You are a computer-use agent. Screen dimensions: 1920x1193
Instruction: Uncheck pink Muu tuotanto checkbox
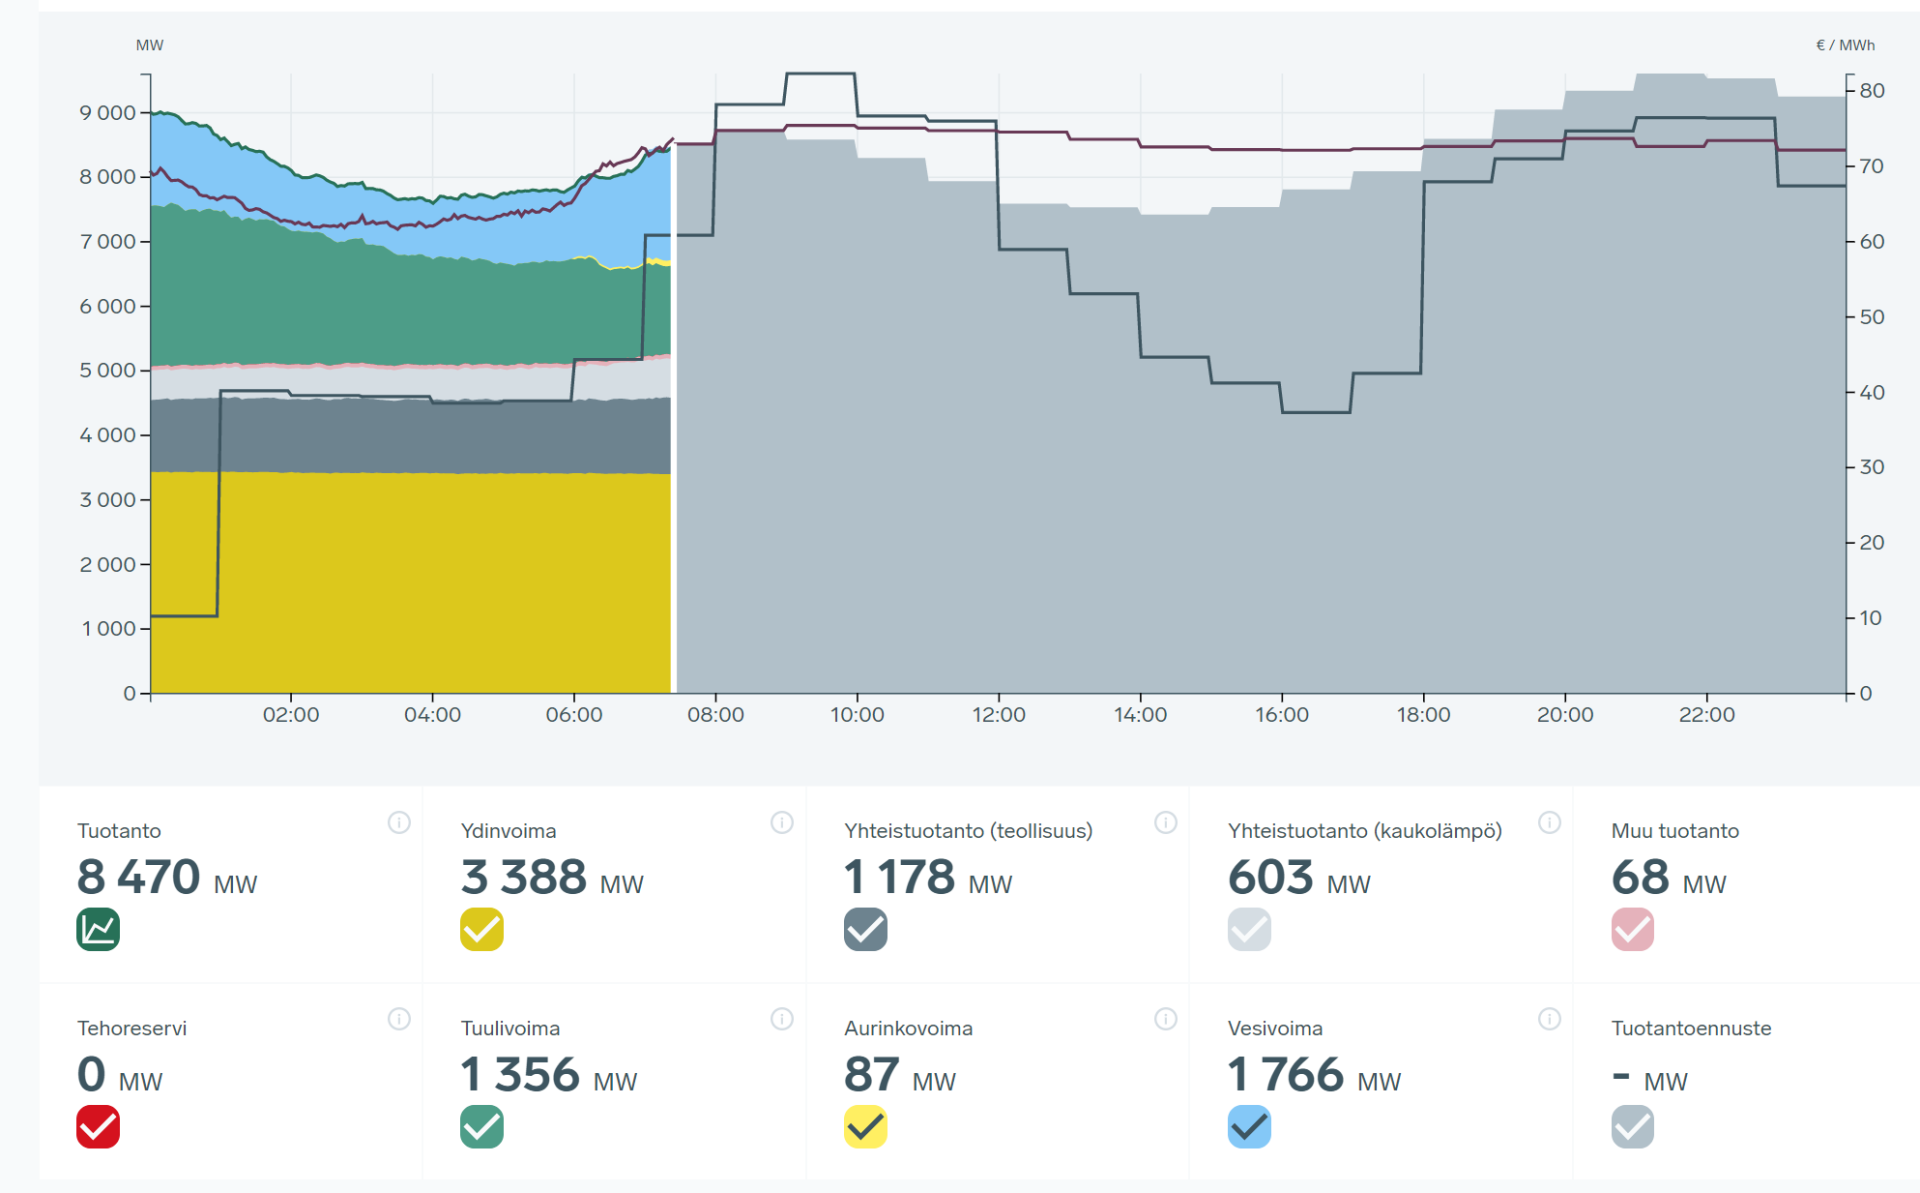[1632, 929]
